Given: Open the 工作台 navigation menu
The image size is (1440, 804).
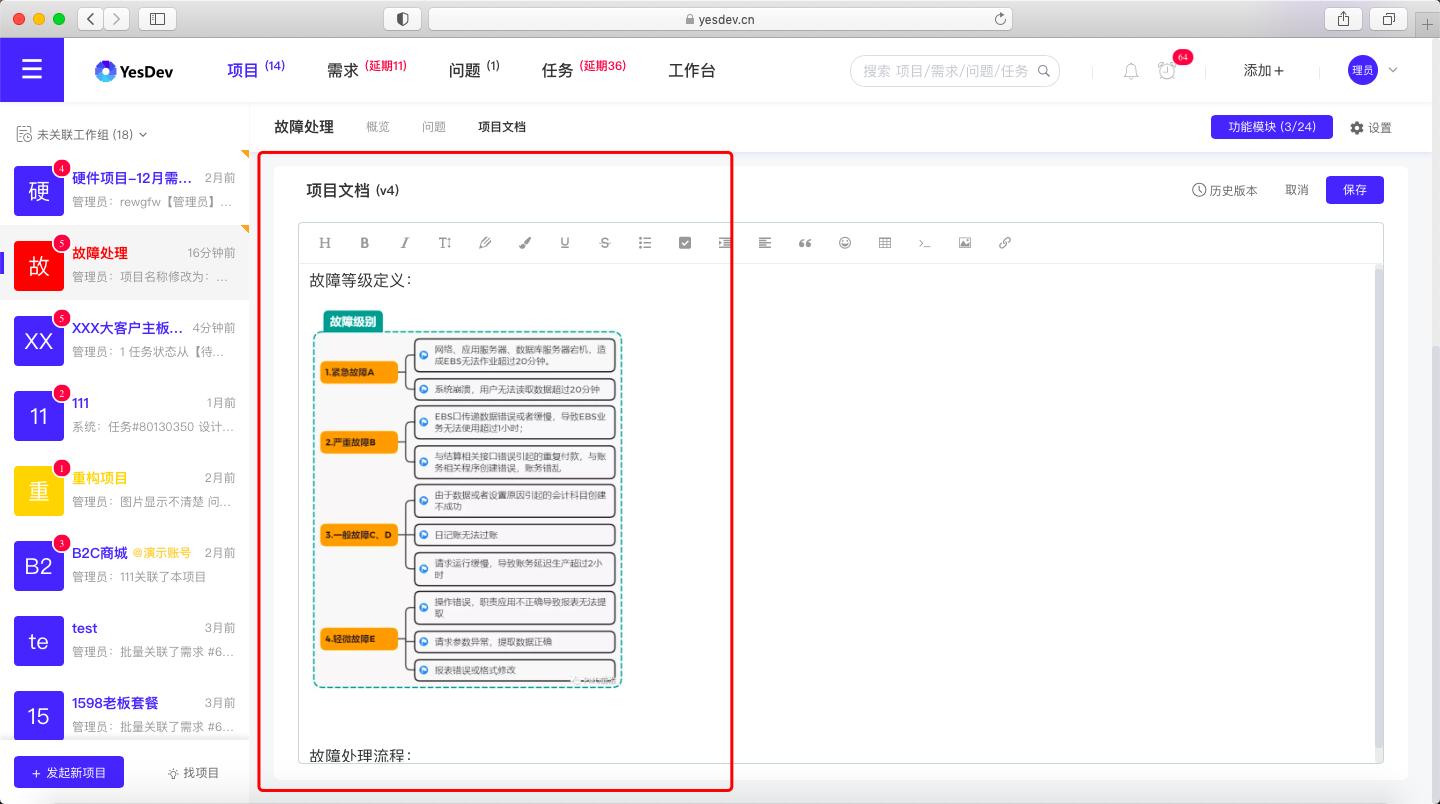Looking at the screenshot, I should pos(692,70).
